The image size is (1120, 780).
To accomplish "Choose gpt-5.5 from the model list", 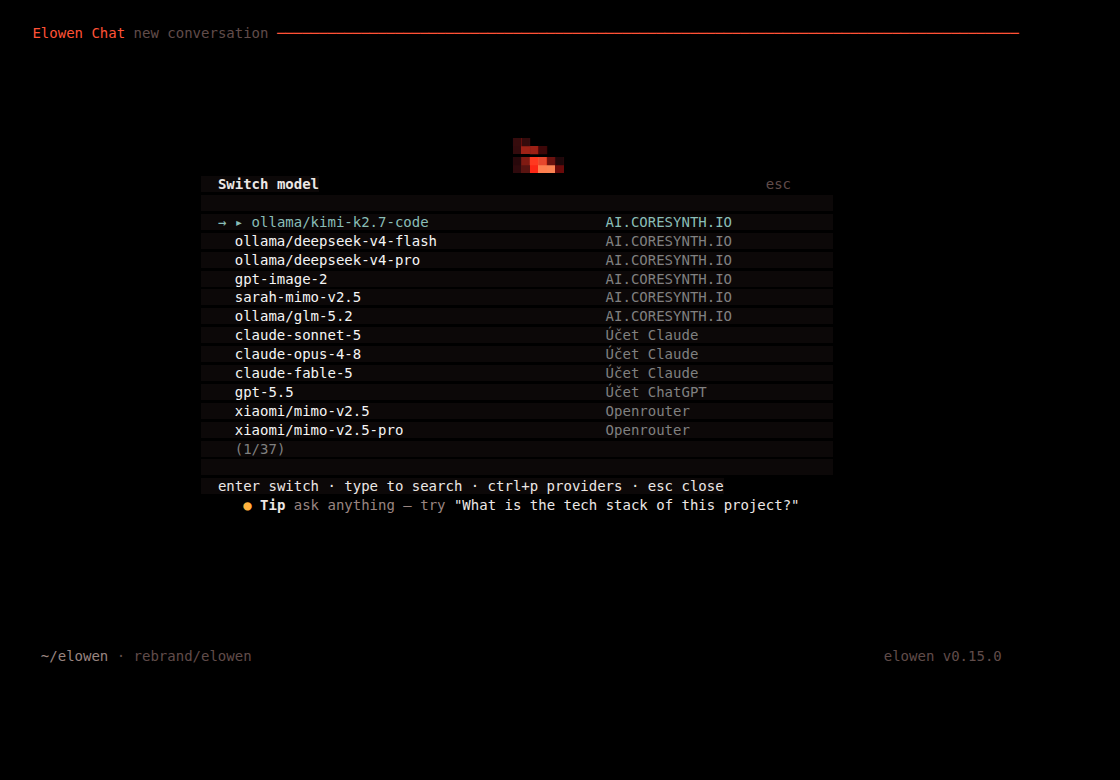I will pyautogui.click(x=516, y=392).
